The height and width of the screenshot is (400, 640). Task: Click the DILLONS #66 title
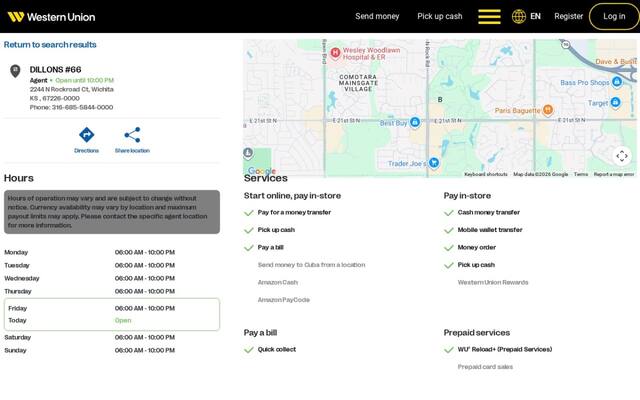tap(56, 70)
